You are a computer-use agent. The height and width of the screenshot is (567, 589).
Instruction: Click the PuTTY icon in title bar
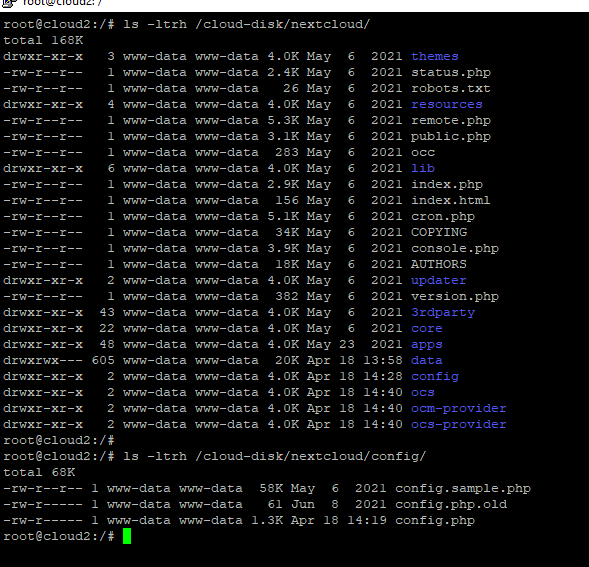8,3
